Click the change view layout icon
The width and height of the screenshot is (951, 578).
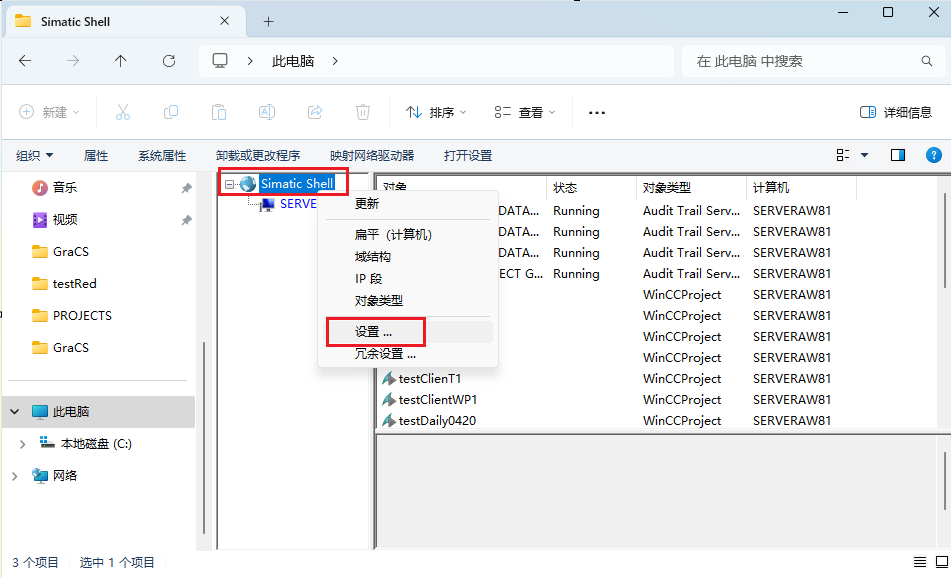pos(842,155)
